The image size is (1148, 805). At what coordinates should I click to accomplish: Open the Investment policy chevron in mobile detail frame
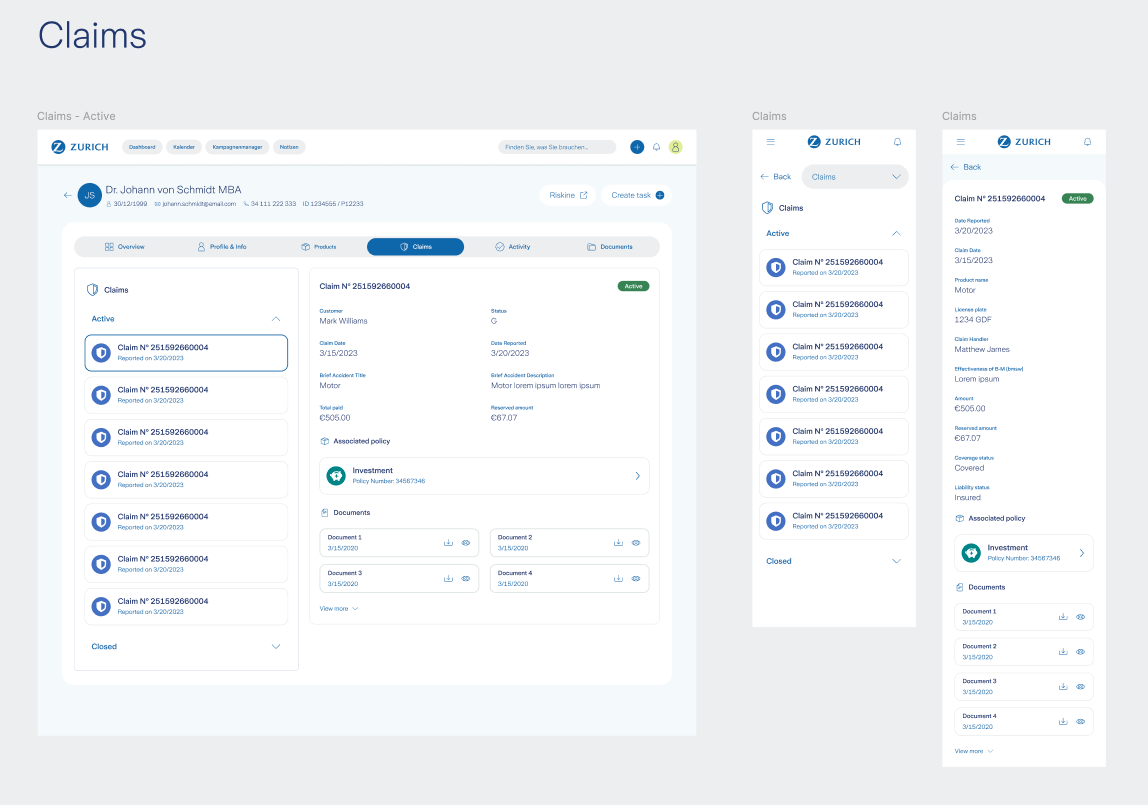[x=1081, y=553]
